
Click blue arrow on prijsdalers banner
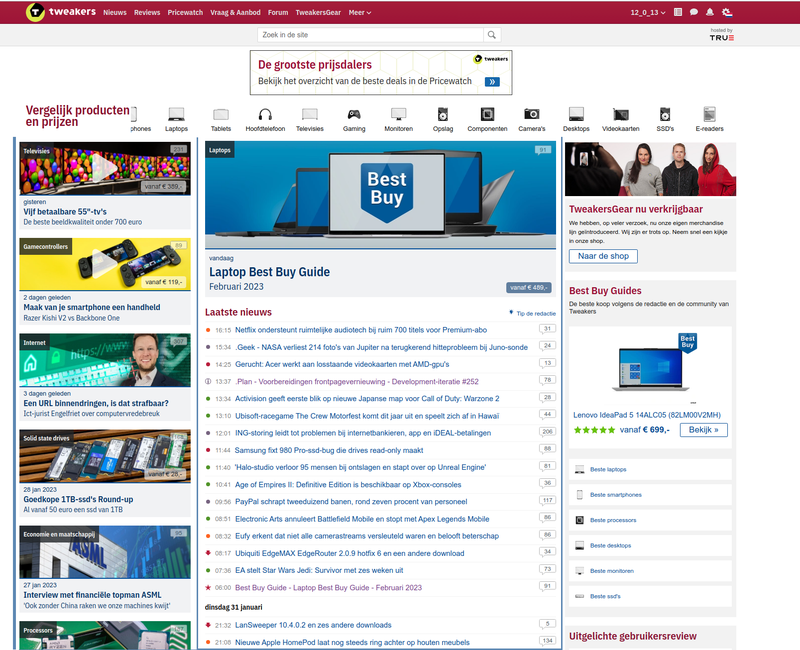click(x=492, y=82)
